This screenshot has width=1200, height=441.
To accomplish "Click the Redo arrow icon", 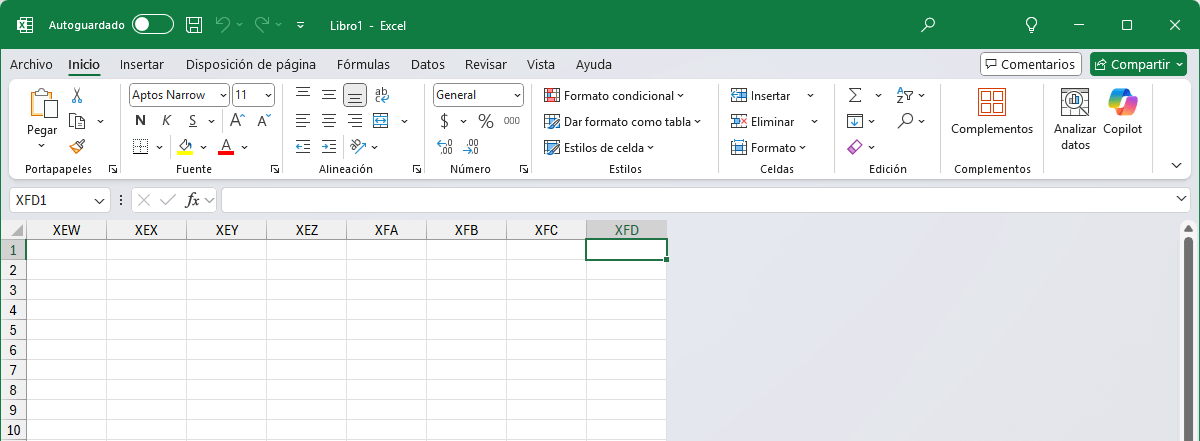I will pos(262,24).
